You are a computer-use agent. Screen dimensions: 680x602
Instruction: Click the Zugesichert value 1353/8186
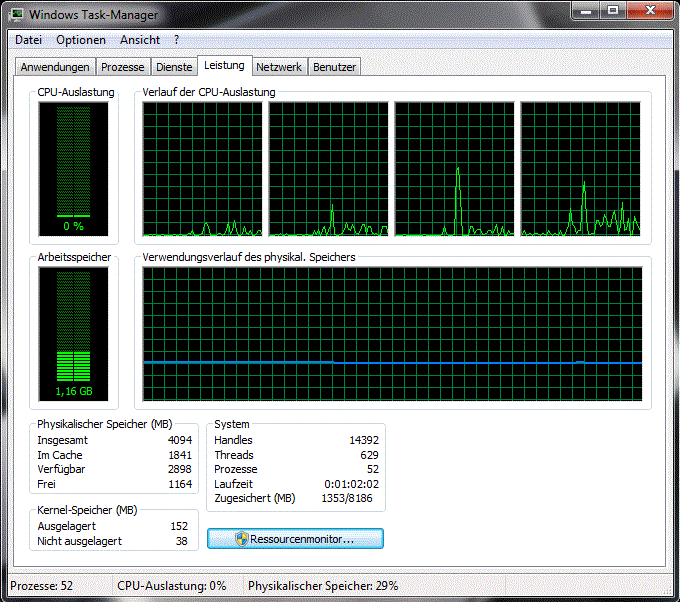(347, 498)
